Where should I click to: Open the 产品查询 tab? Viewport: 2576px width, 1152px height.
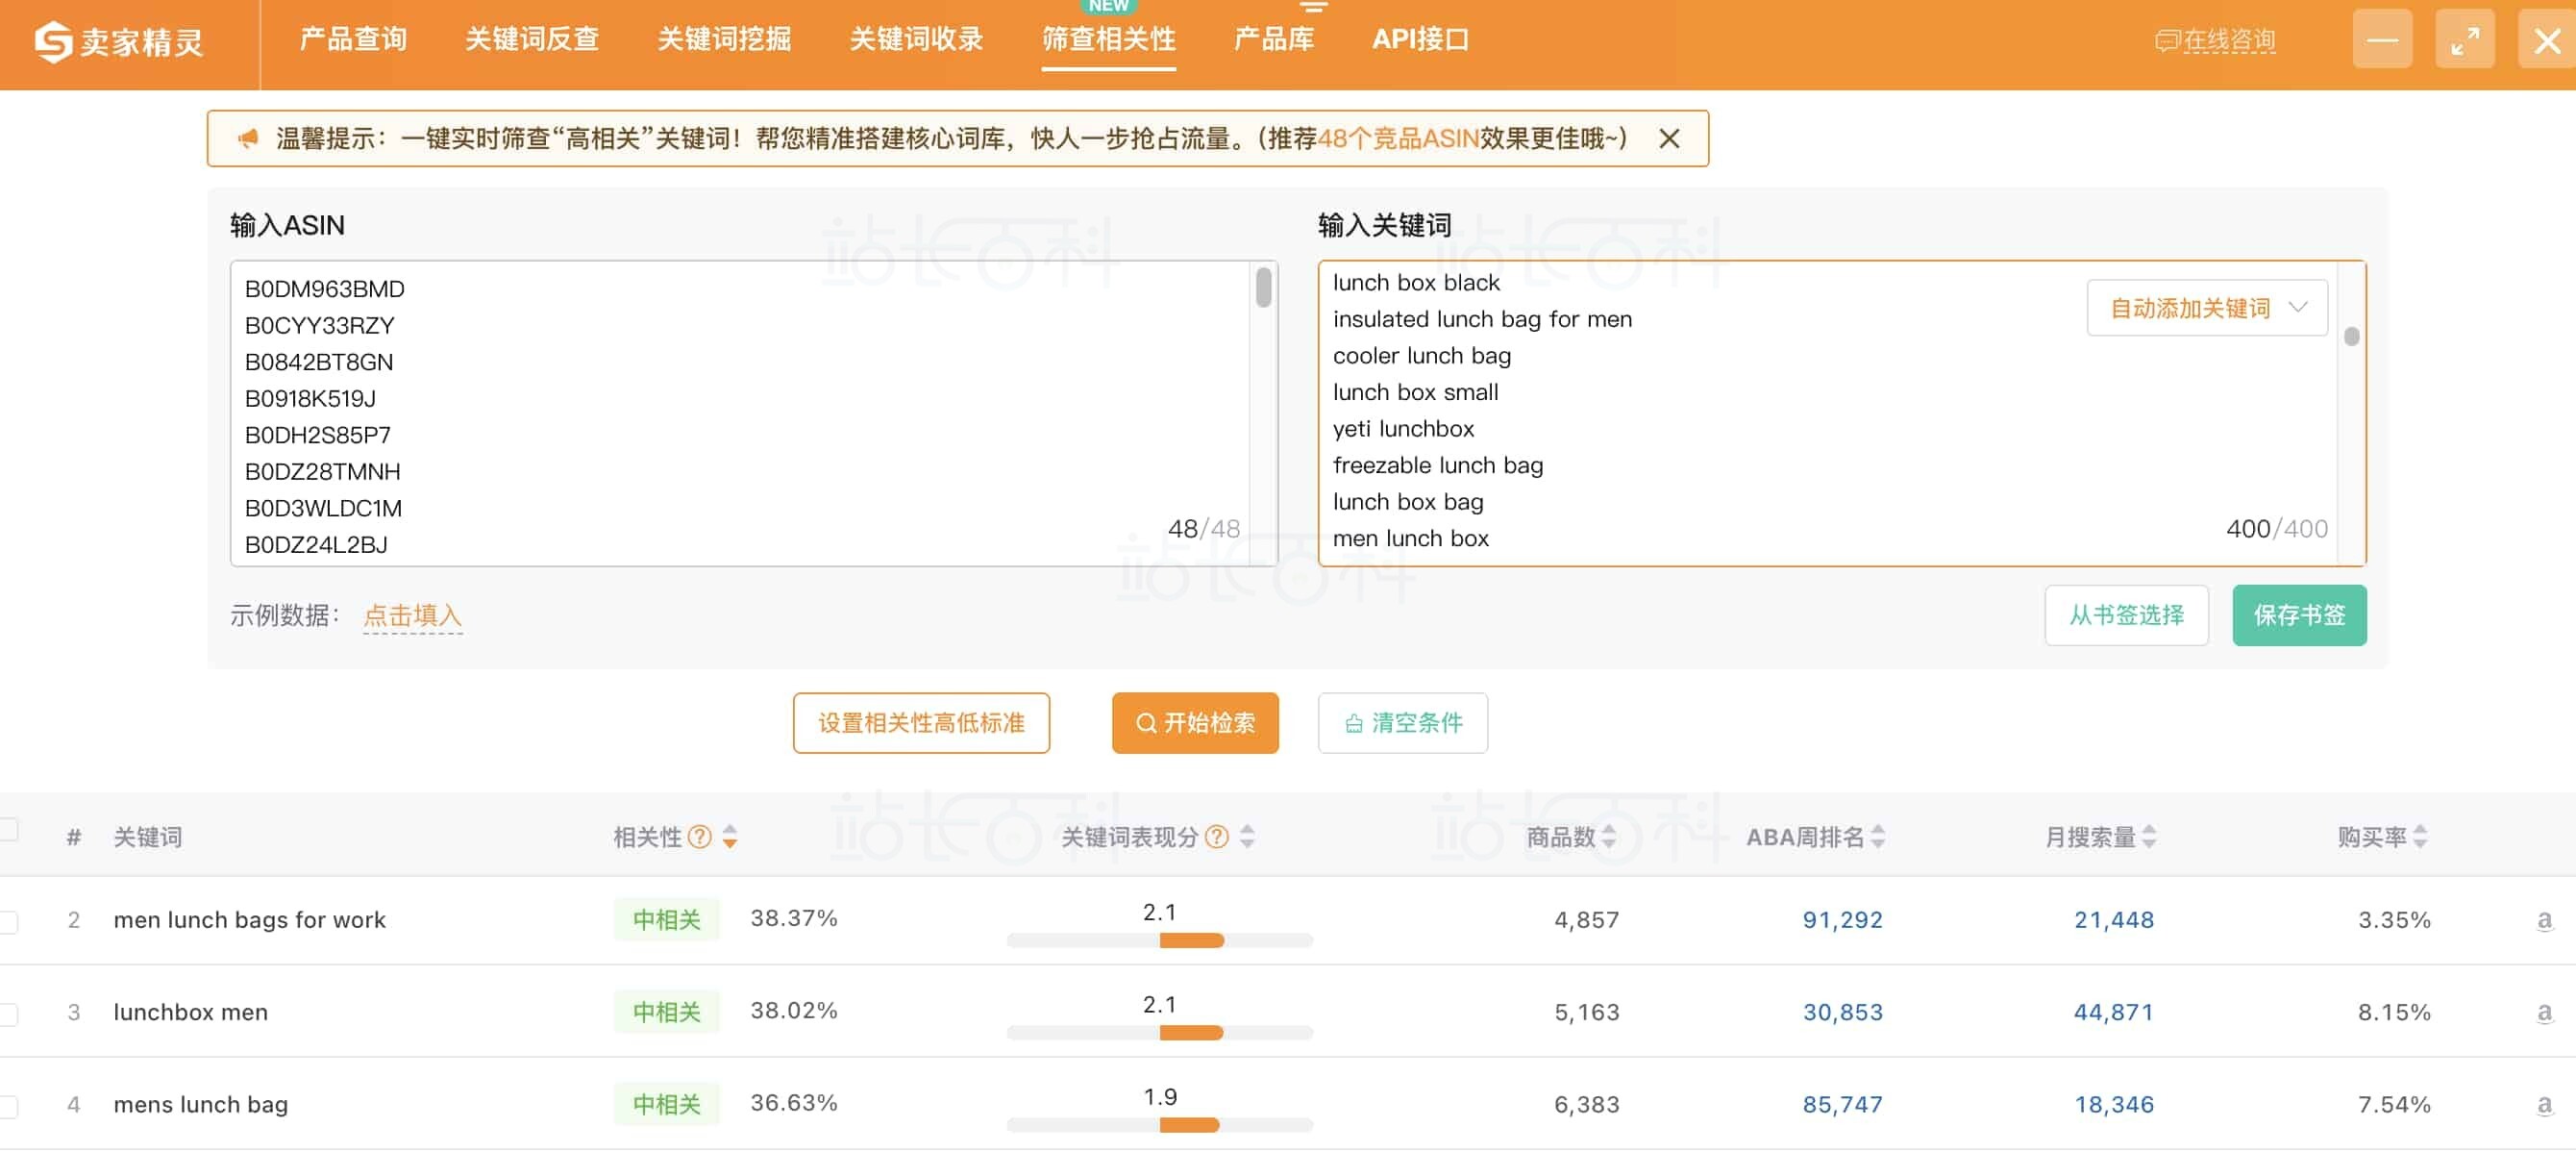tap(353, 40)
